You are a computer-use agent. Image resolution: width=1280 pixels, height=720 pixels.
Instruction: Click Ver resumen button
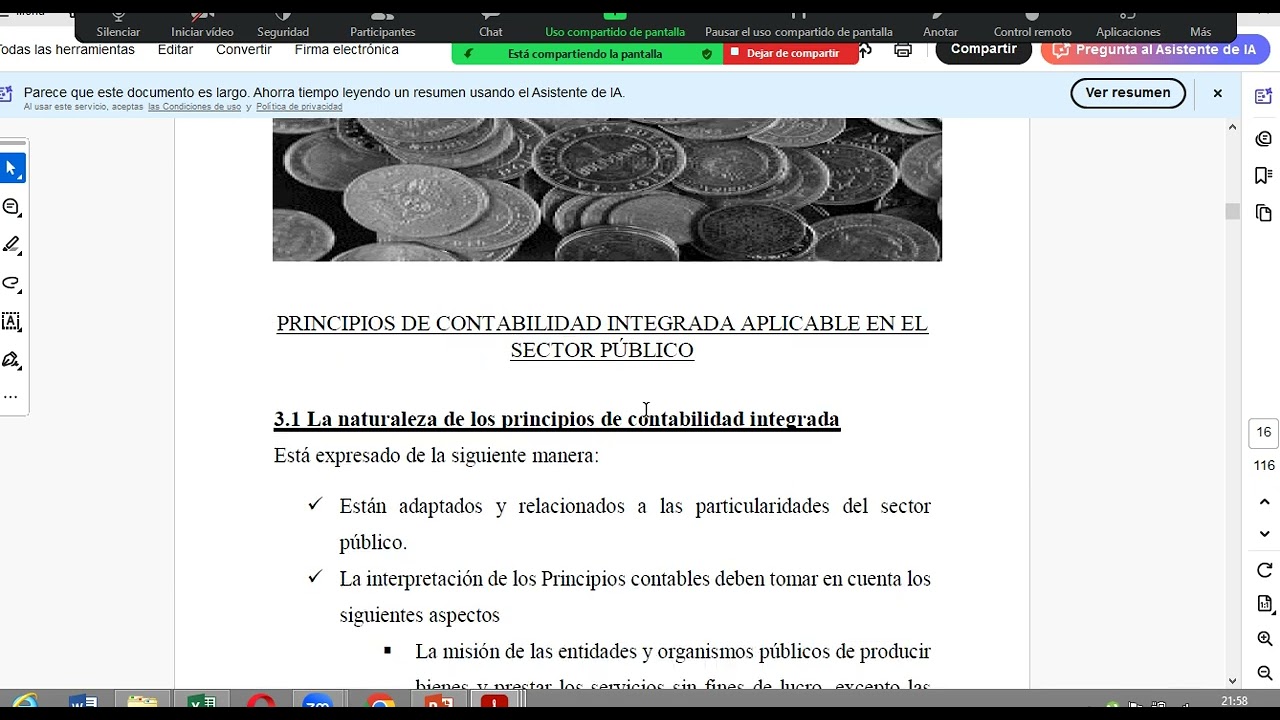(x=1128, y=93)
